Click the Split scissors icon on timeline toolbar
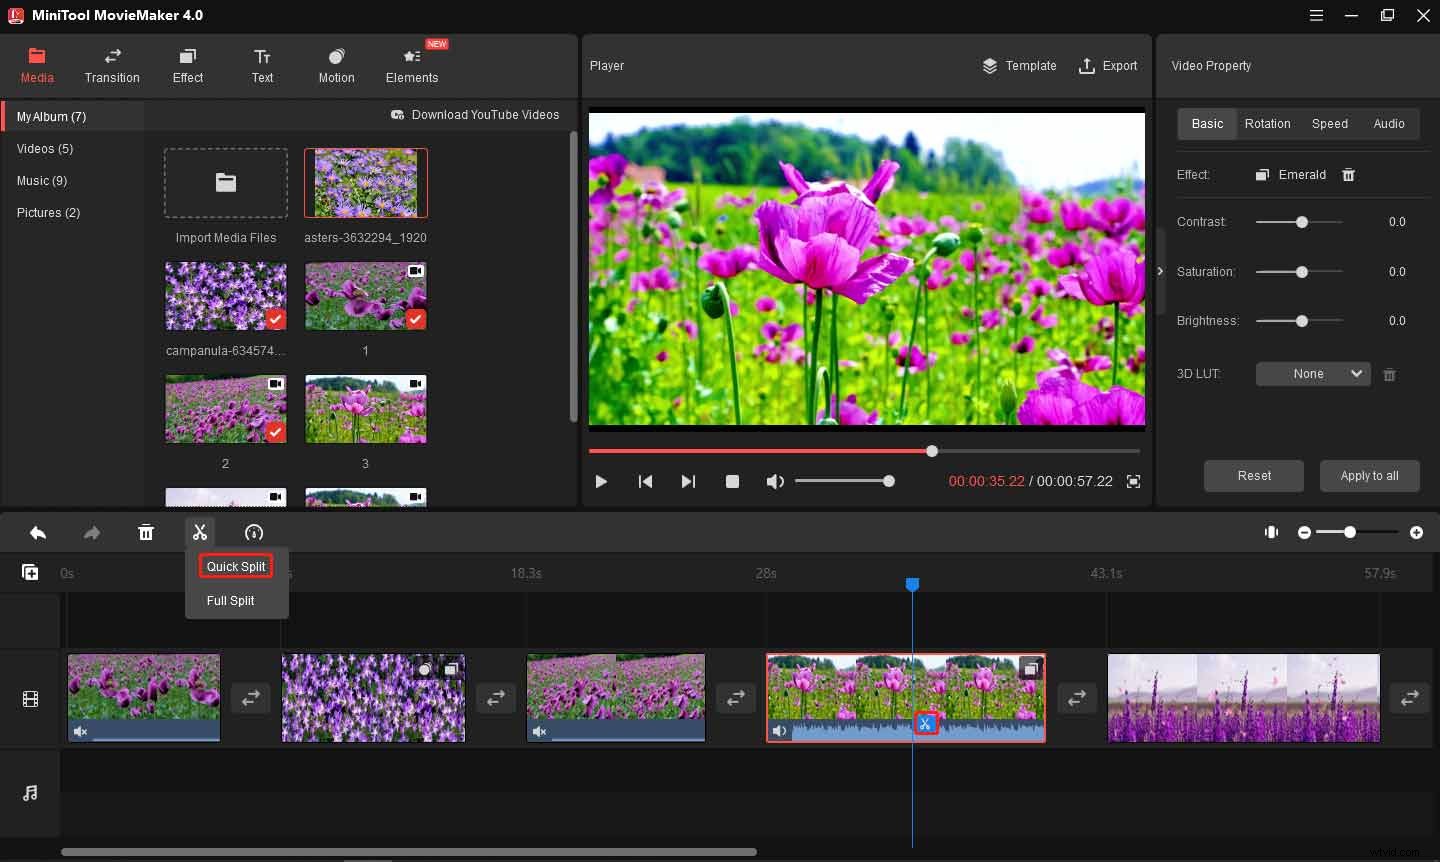The width and height of the screenshot is (1440, 862). (x=200, y=532)
